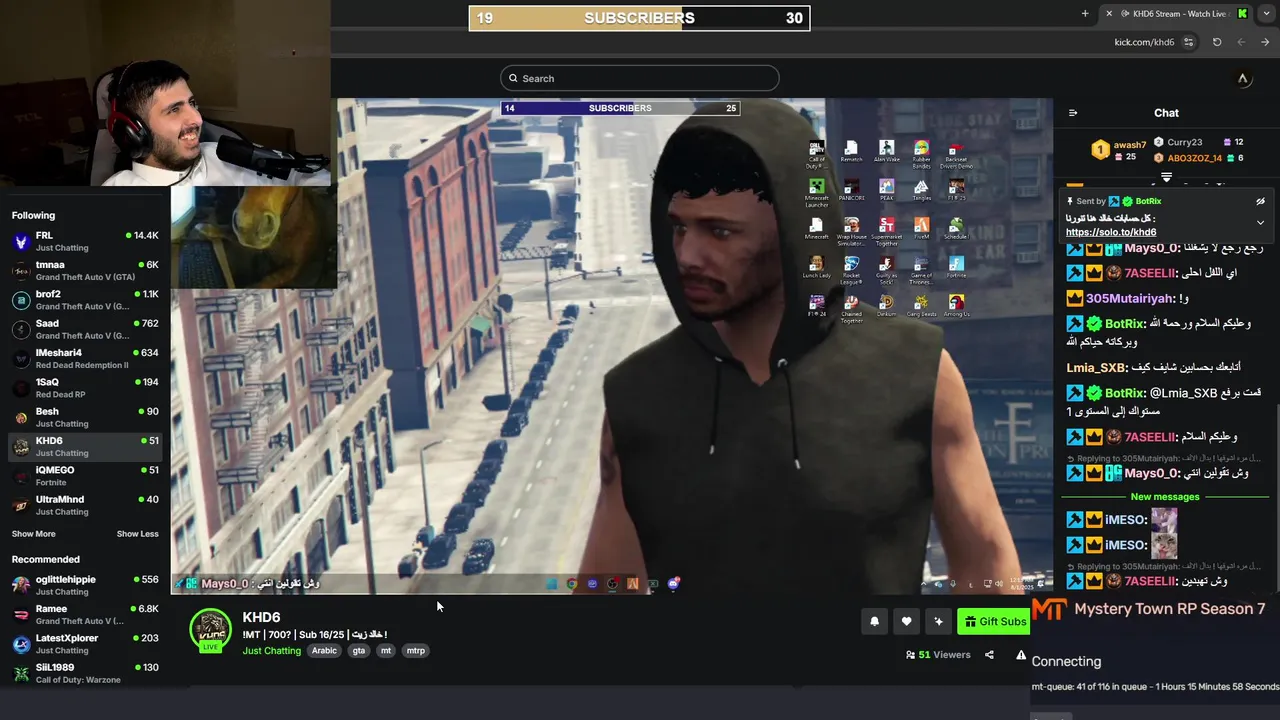
Task: Select the gta tag
Action: (x=359, y=651)
